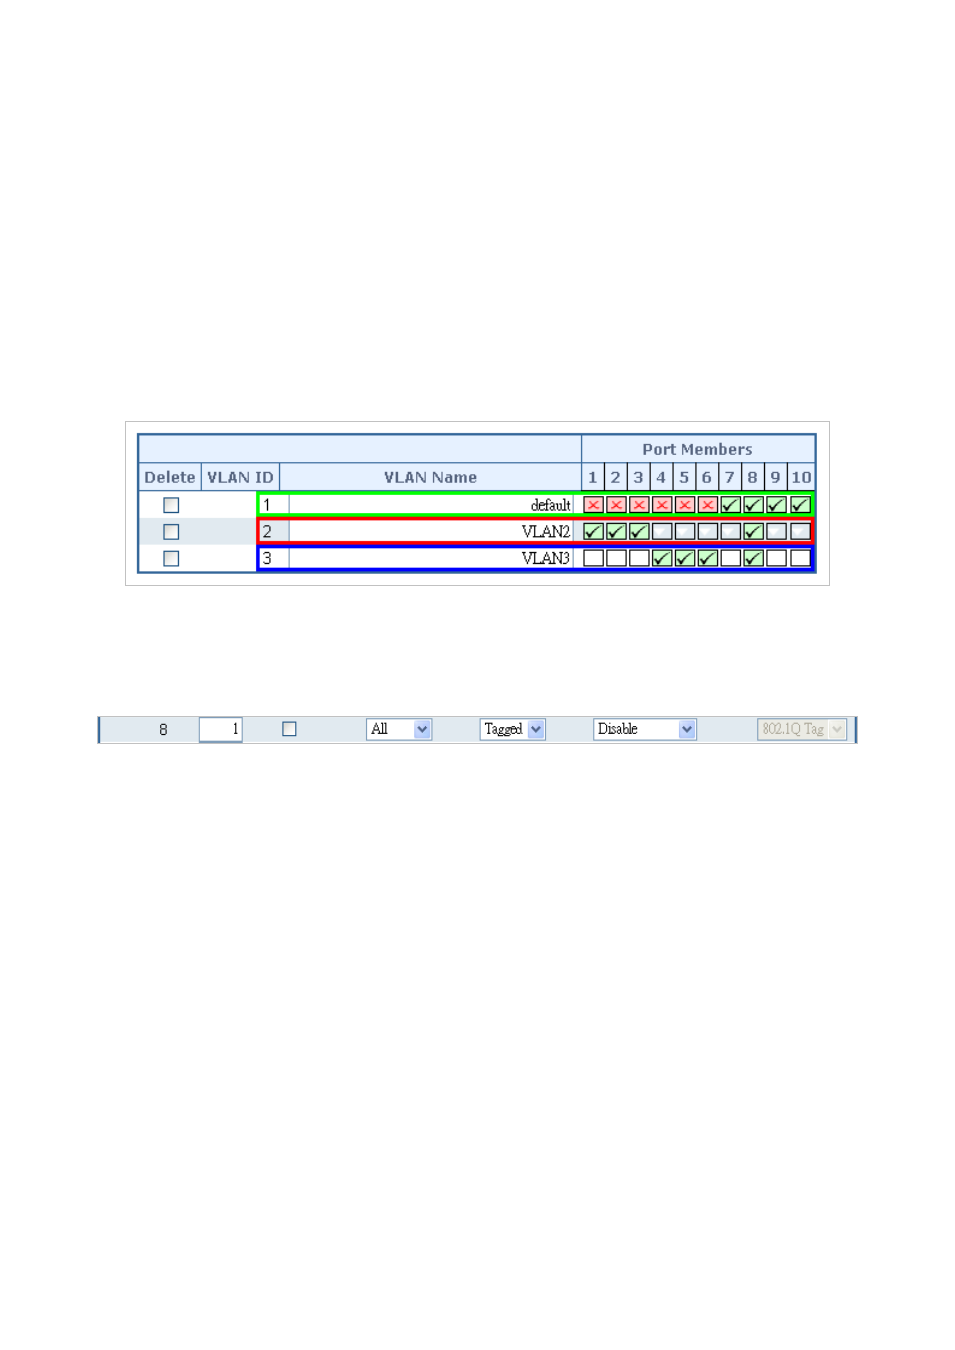The height and width of the screenshot is (1350, 955).
Task: Uncheck port 10 in the default VLAN row
Action: pos(800,505)
